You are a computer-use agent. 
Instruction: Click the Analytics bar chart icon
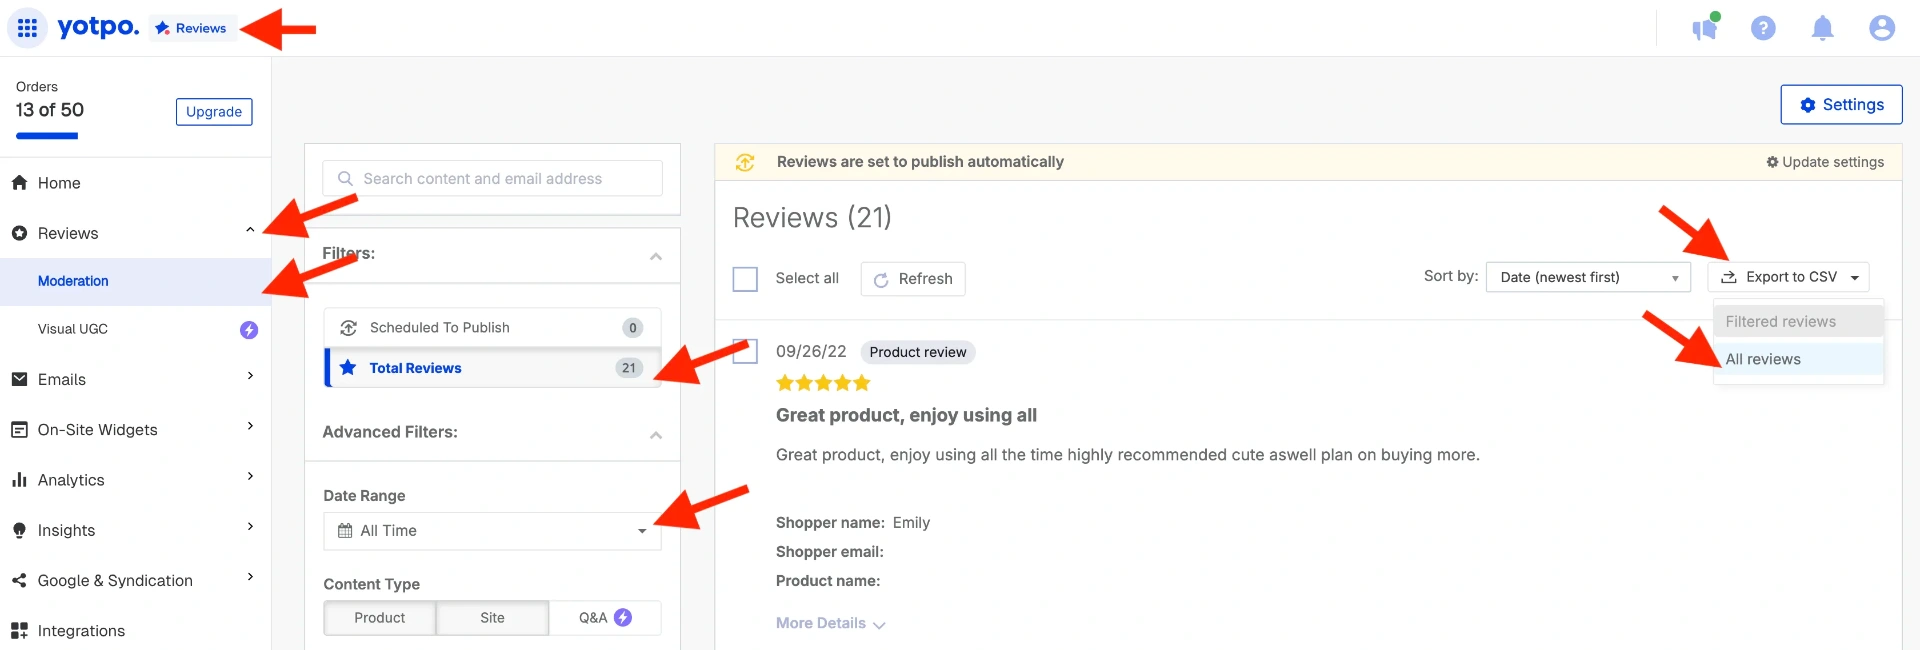(x=19, y=480)
